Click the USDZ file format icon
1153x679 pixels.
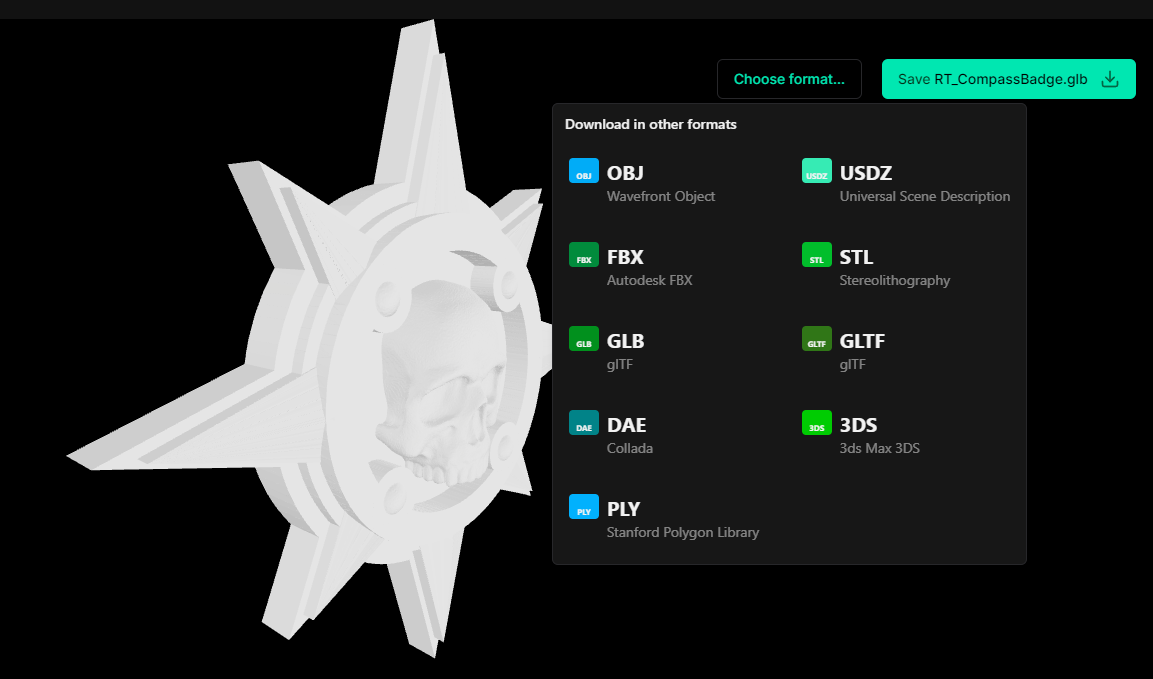[x=816, y=171]
